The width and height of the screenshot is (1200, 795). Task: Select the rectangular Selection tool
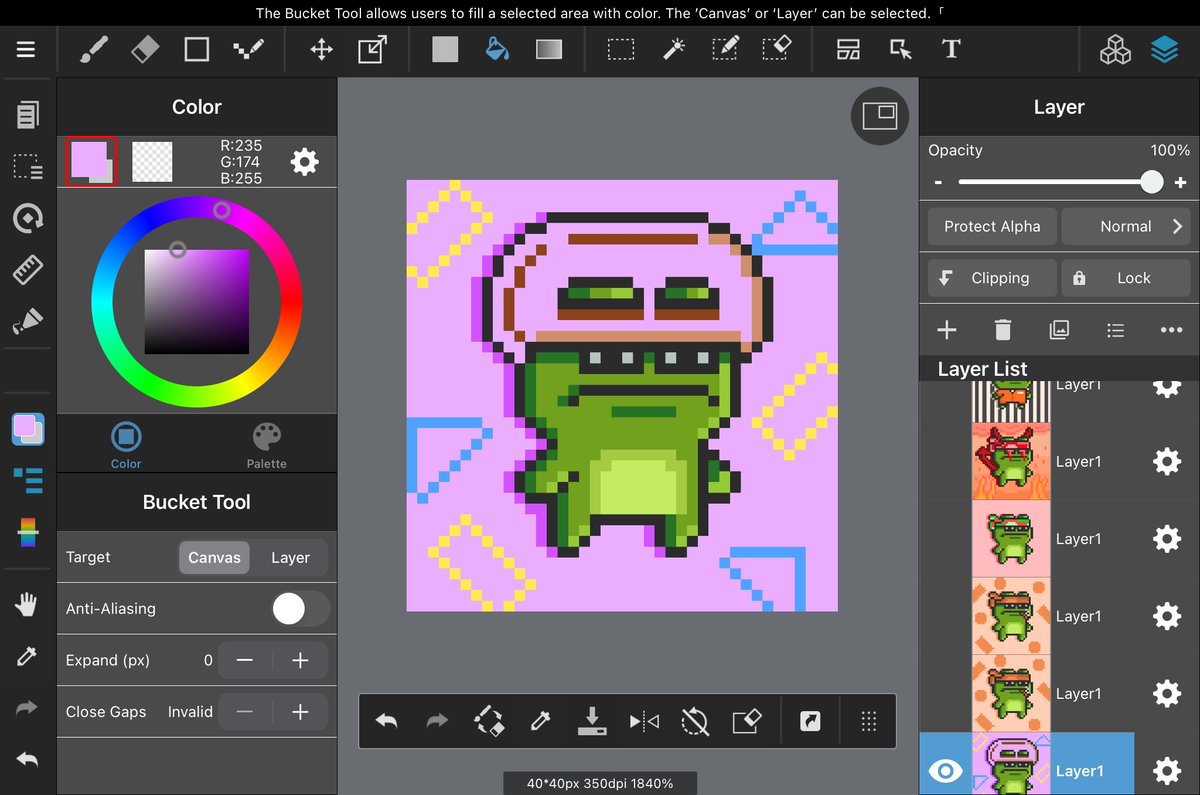[621, 49]
